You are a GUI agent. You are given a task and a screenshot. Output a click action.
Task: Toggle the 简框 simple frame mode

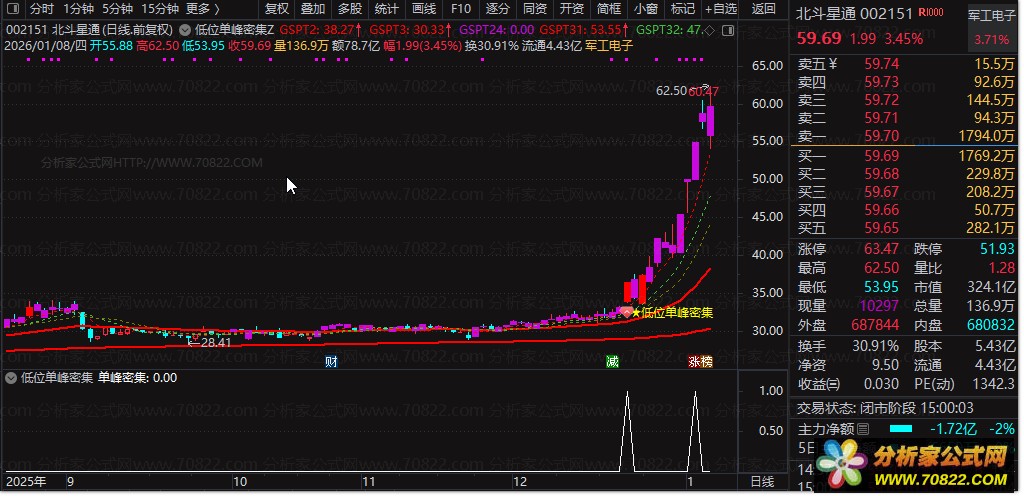(x=609, y=8)
